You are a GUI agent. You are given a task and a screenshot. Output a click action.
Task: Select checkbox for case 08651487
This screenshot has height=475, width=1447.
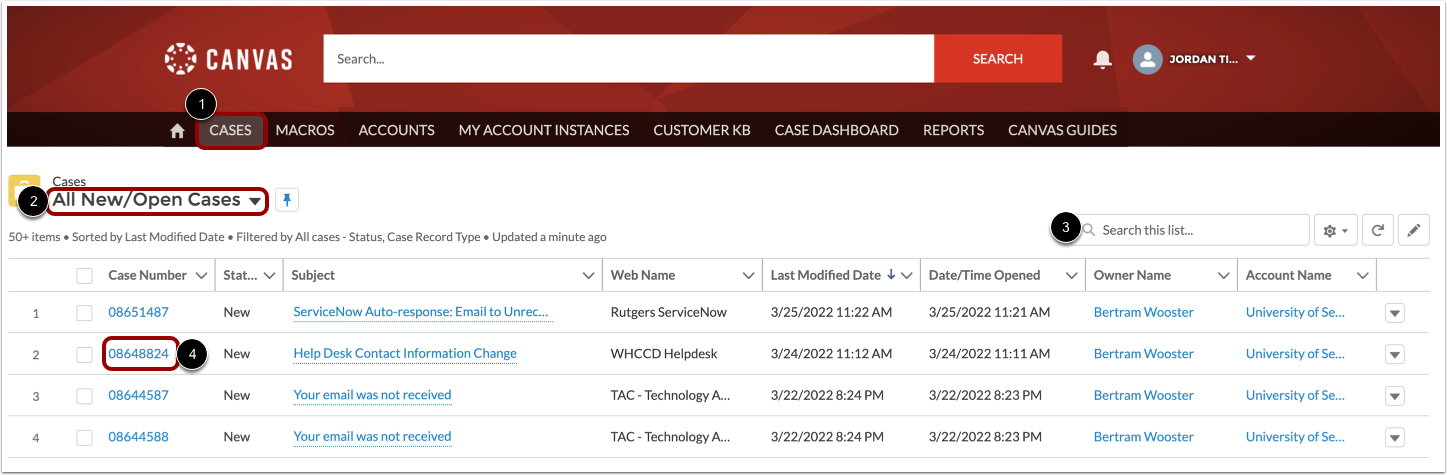pyautogui.click(x=85, y=313)
